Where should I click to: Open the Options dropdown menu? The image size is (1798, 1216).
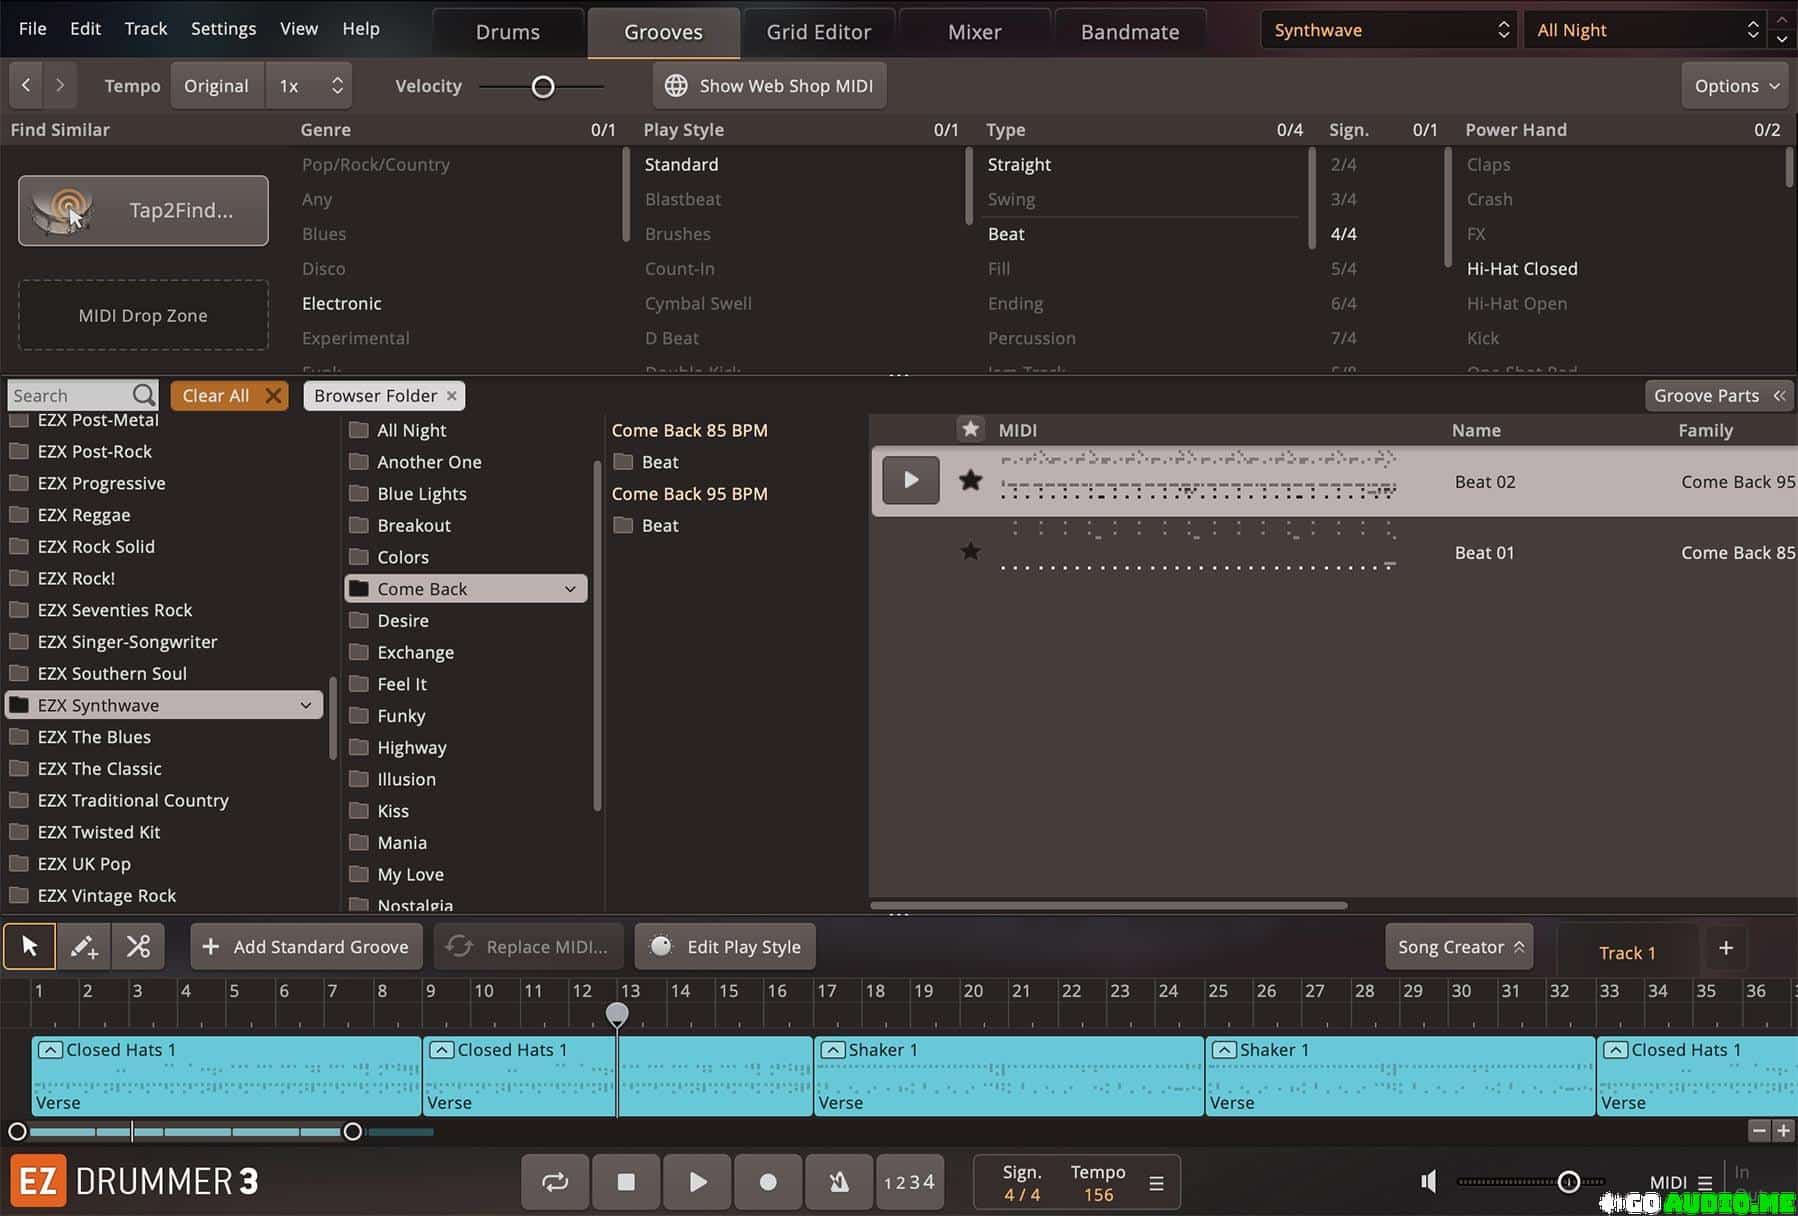(1736, 86)
